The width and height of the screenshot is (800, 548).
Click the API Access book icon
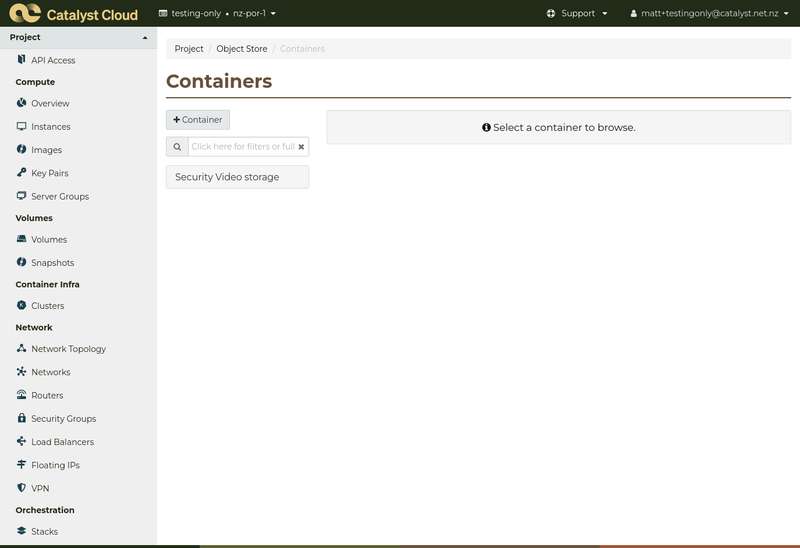[21, 60]
